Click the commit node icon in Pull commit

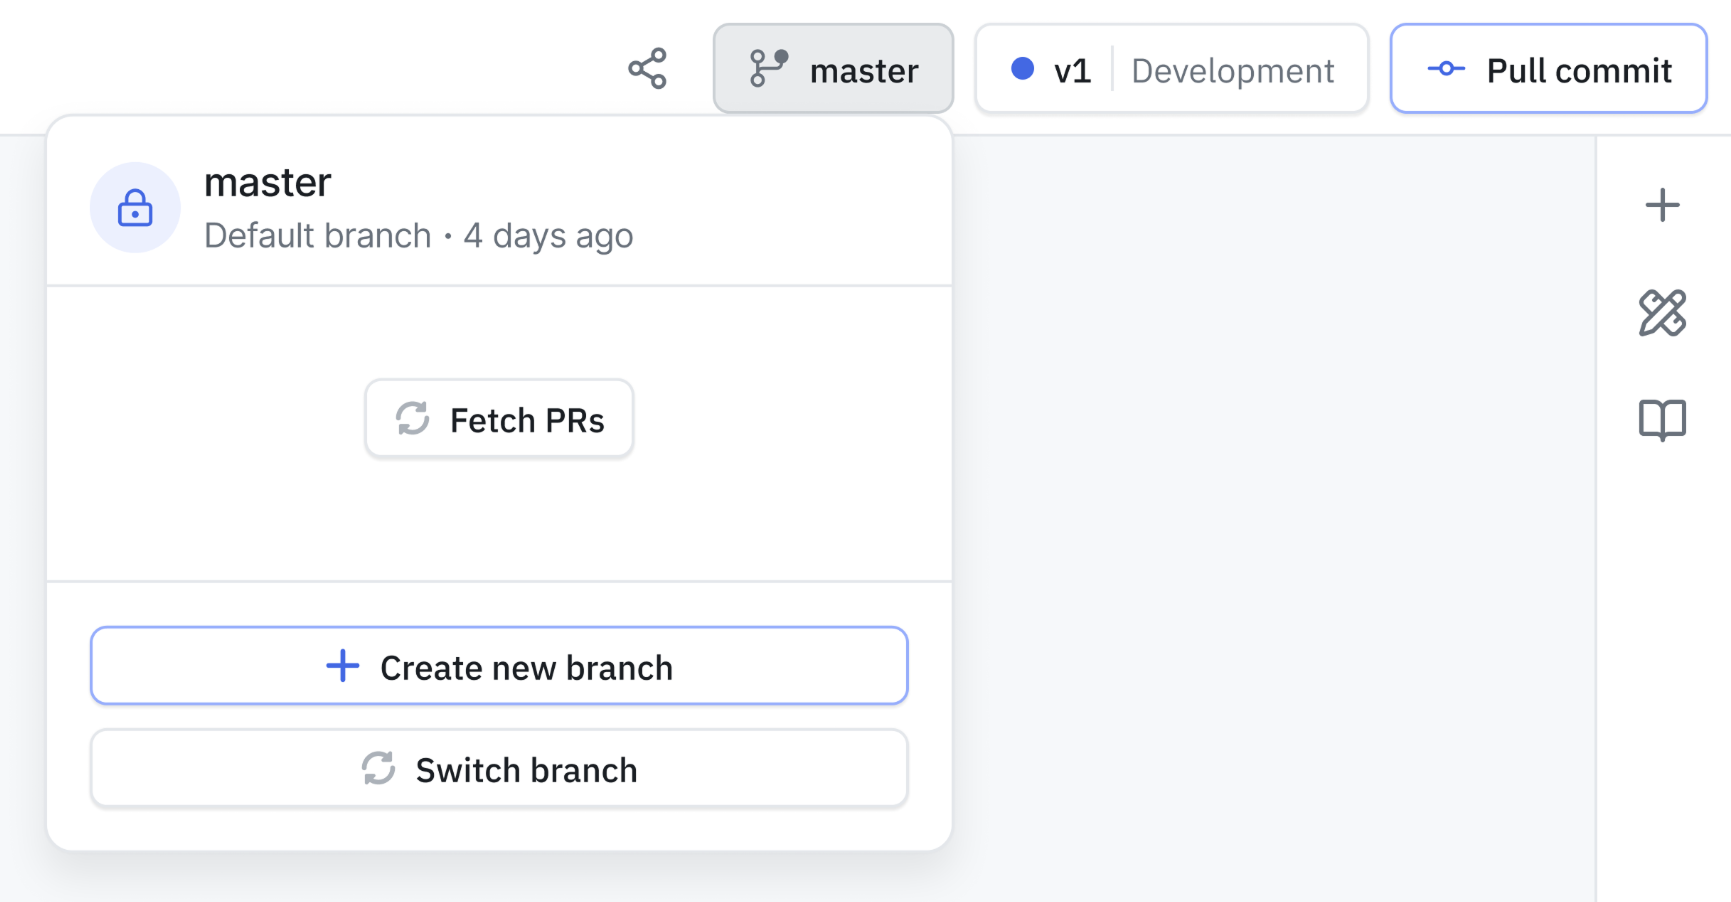click(1446, 69)
